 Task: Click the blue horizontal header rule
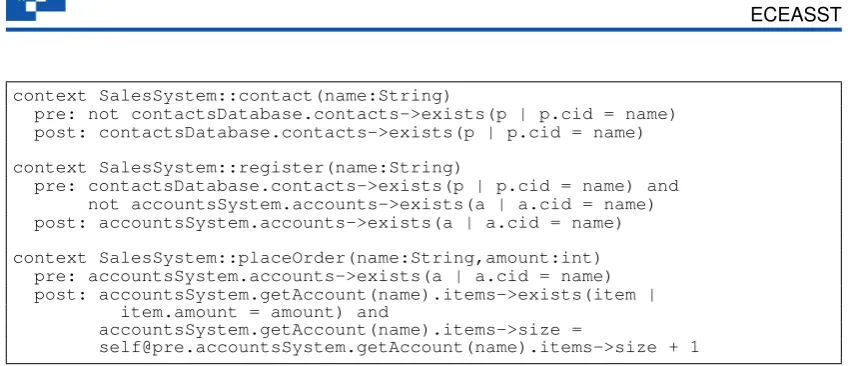tap(424, 29)
